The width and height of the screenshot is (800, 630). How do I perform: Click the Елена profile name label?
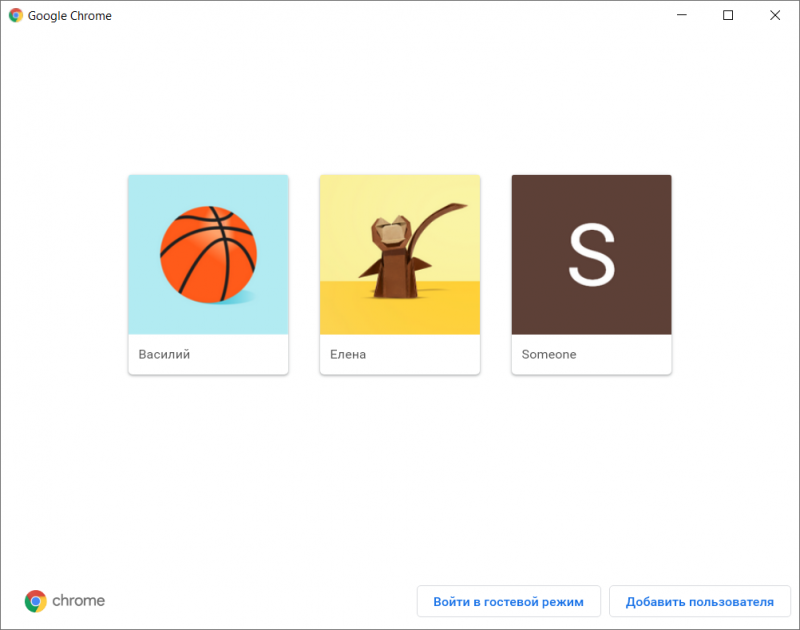348,354
